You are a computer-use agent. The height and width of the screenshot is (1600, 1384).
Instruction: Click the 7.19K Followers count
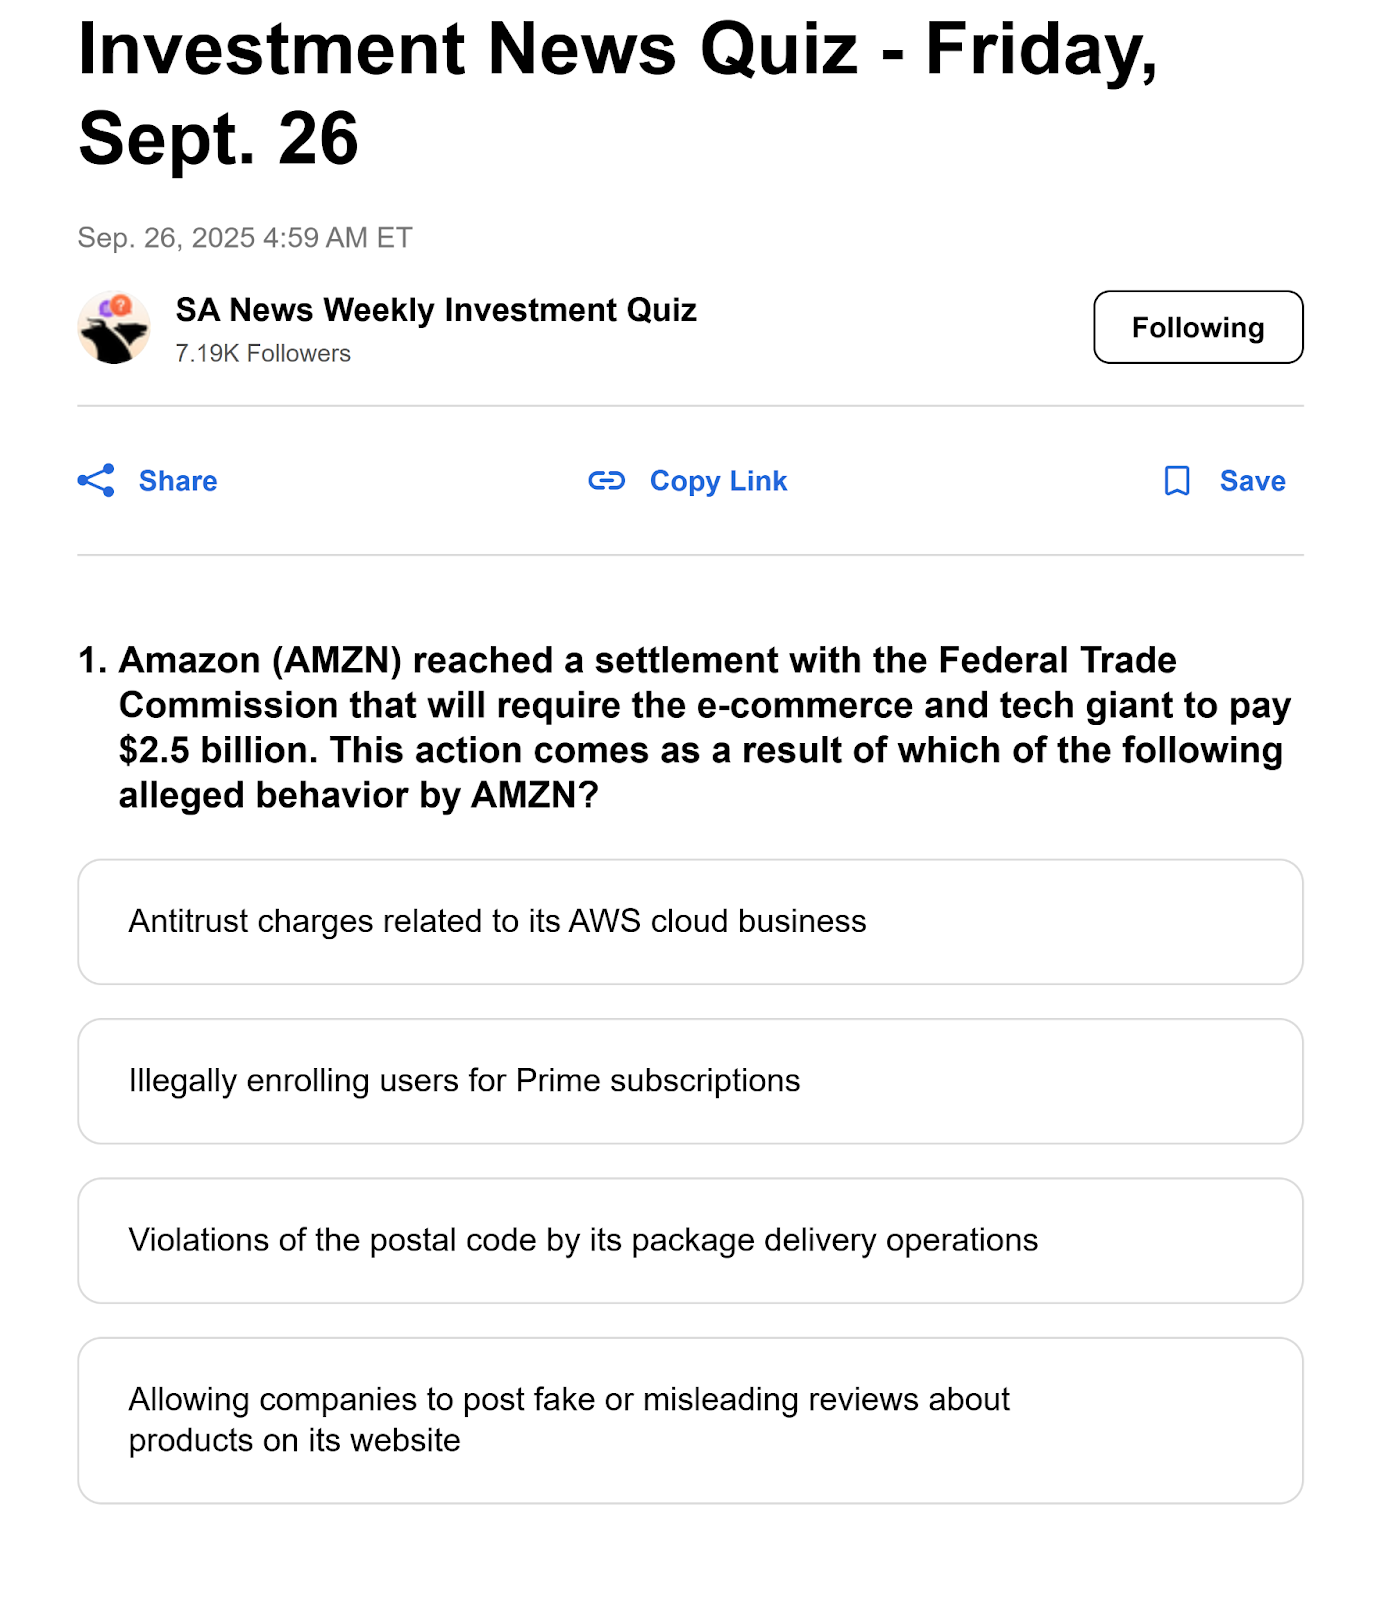(x=263, y=354)
